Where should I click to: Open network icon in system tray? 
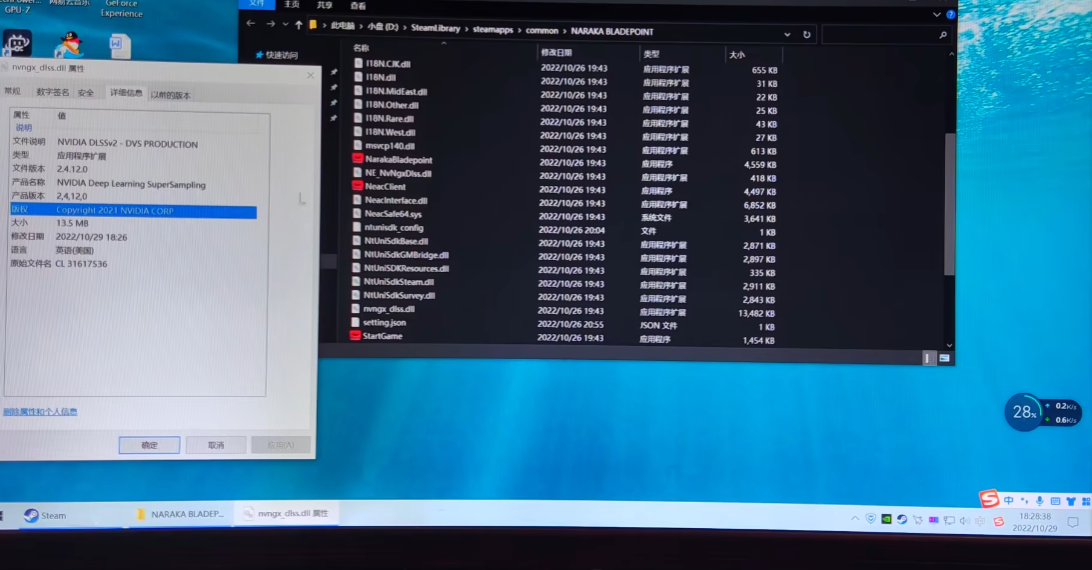(949, 521)
